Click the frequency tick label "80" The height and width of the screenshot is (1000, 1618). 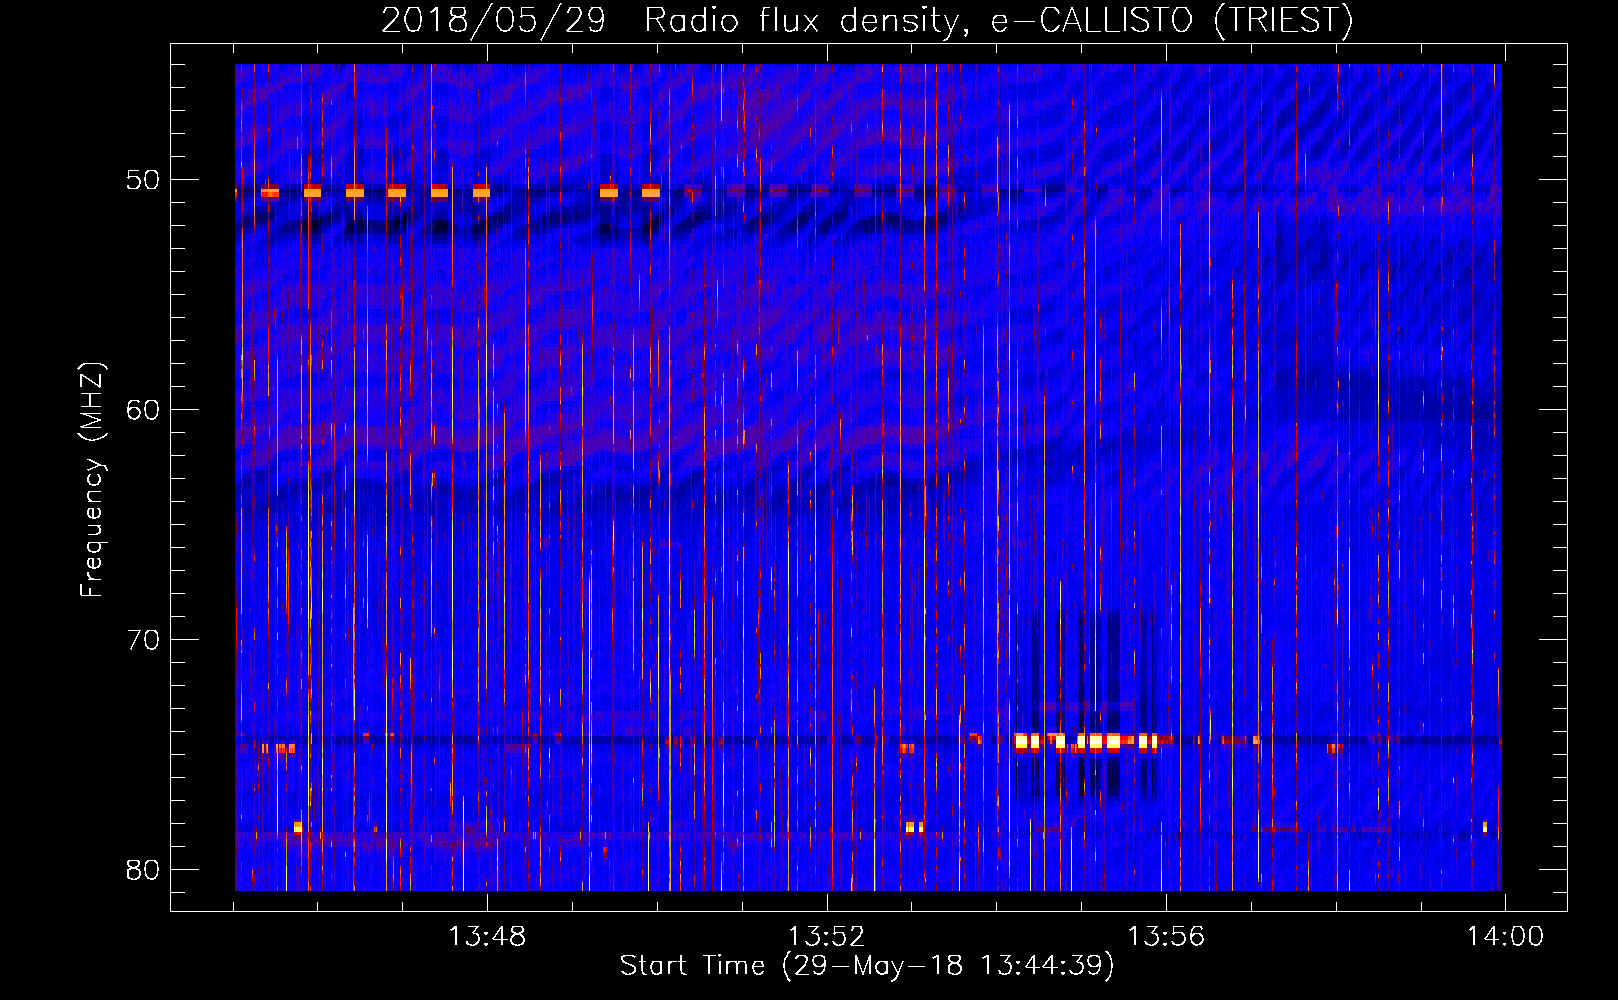[143, 870]
